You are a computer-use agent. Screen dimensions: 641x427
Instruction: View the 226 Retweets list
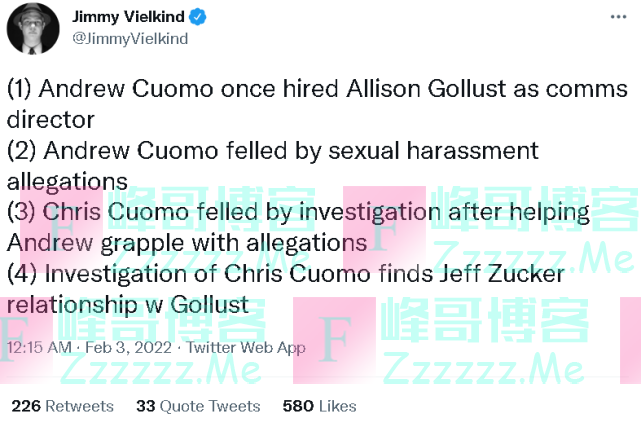[x=62, y=406]
